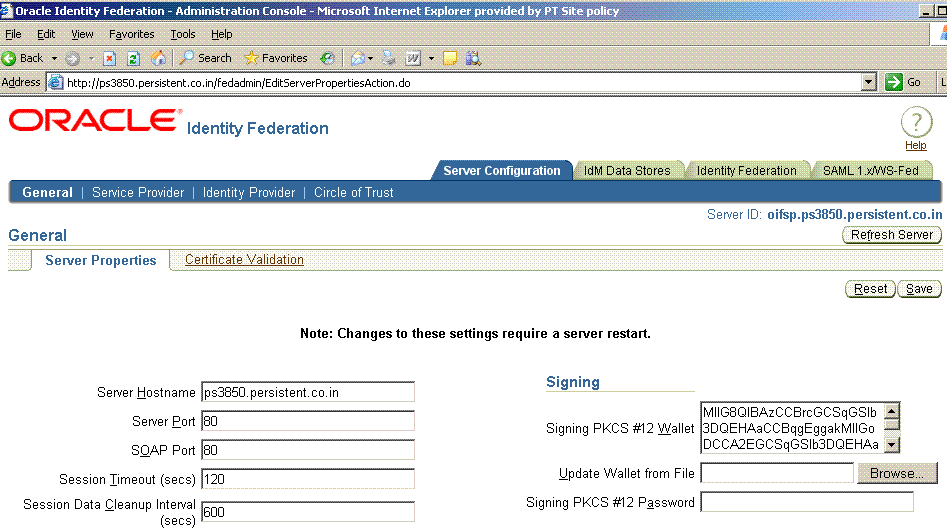
Task: Switch to the SAML 1.x/WS-Fed tab
Action: [x=870, y=171]
